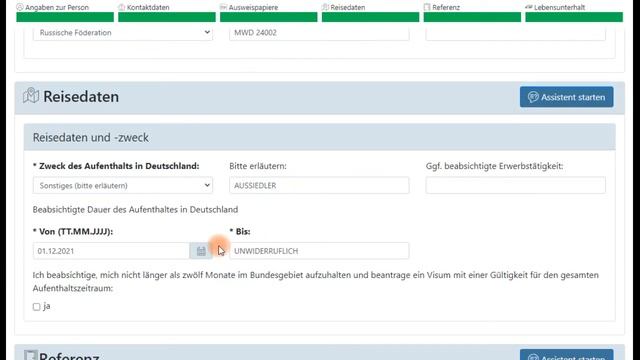Click the 'Bitte erläutern' field with AUSSIEDLER
Viewport: 640px width, 360px height.
[319, 185]
